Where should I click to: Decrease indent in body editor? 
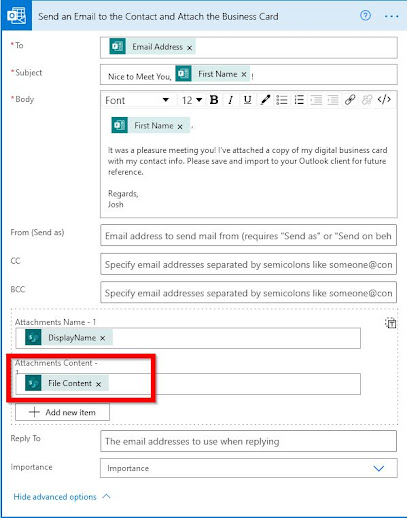316,100
